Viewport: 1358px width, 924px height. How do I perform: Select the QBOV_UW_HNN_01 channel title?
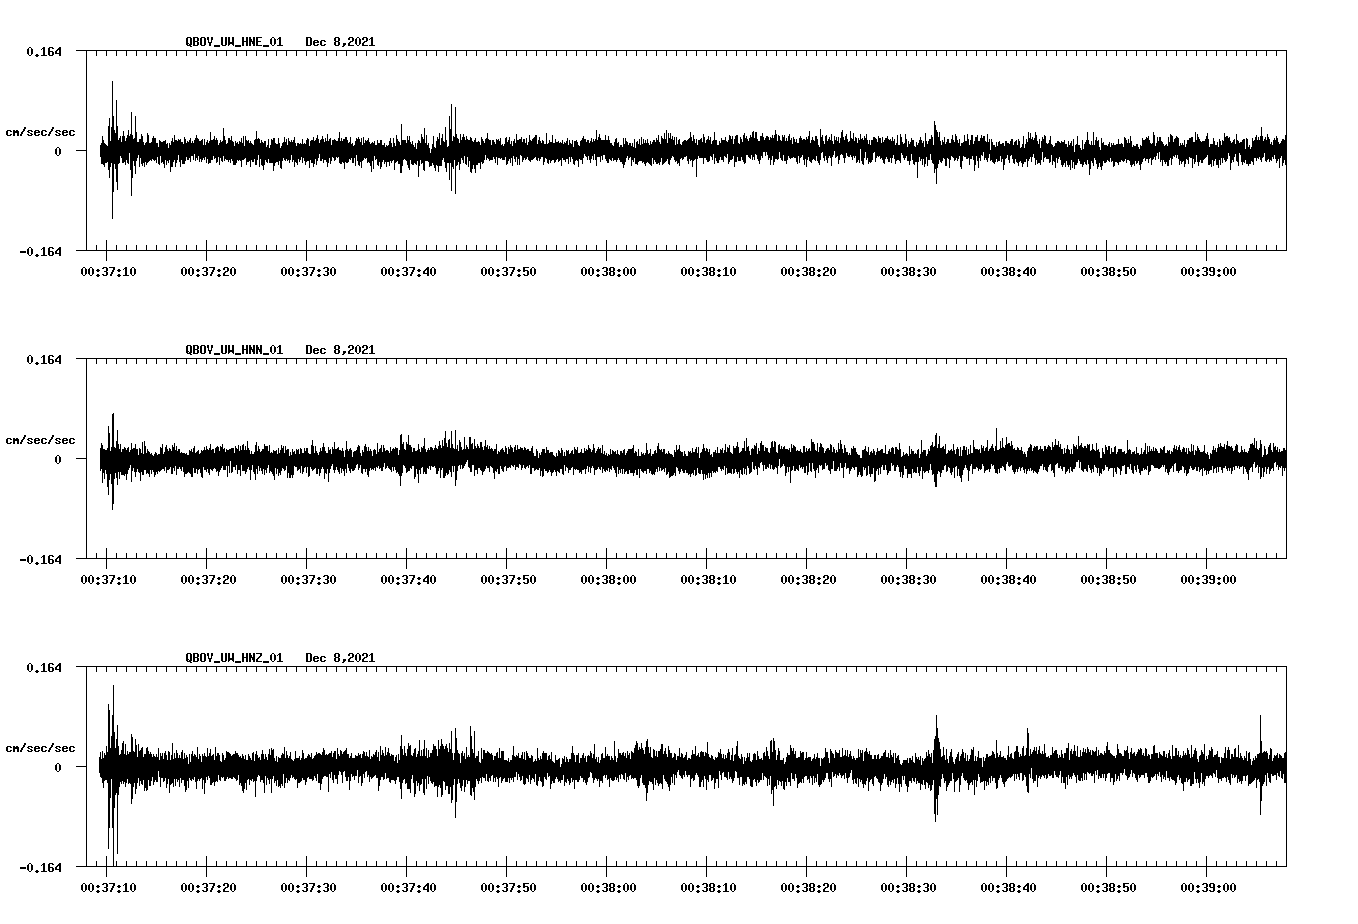tap(234, 350)
